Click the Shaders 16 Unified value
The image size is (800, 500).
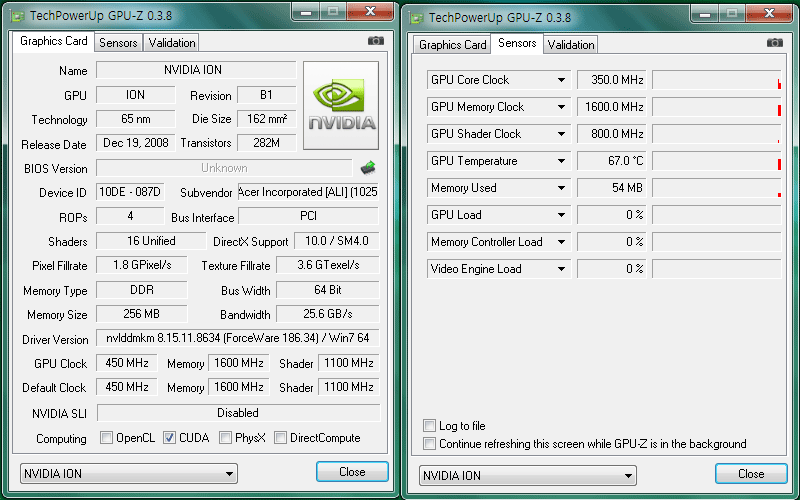(x=151, y=241)
